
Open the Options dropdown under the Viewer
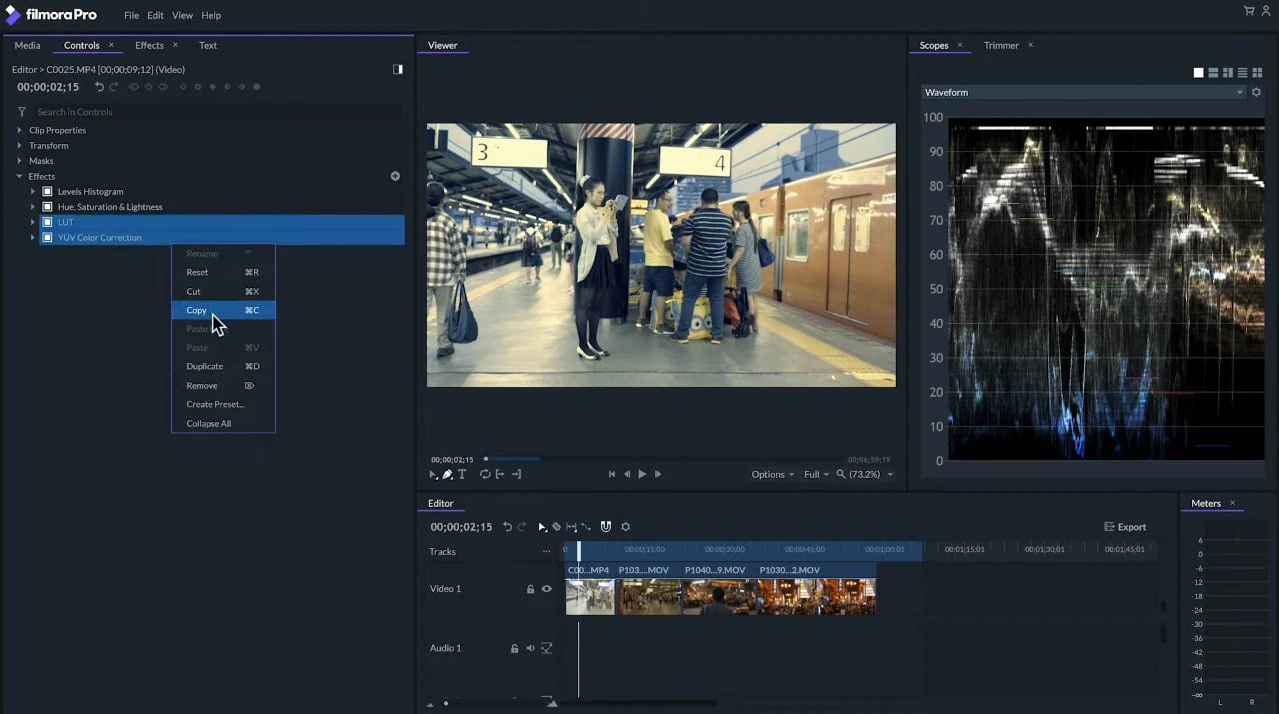(x=771, y=474)
